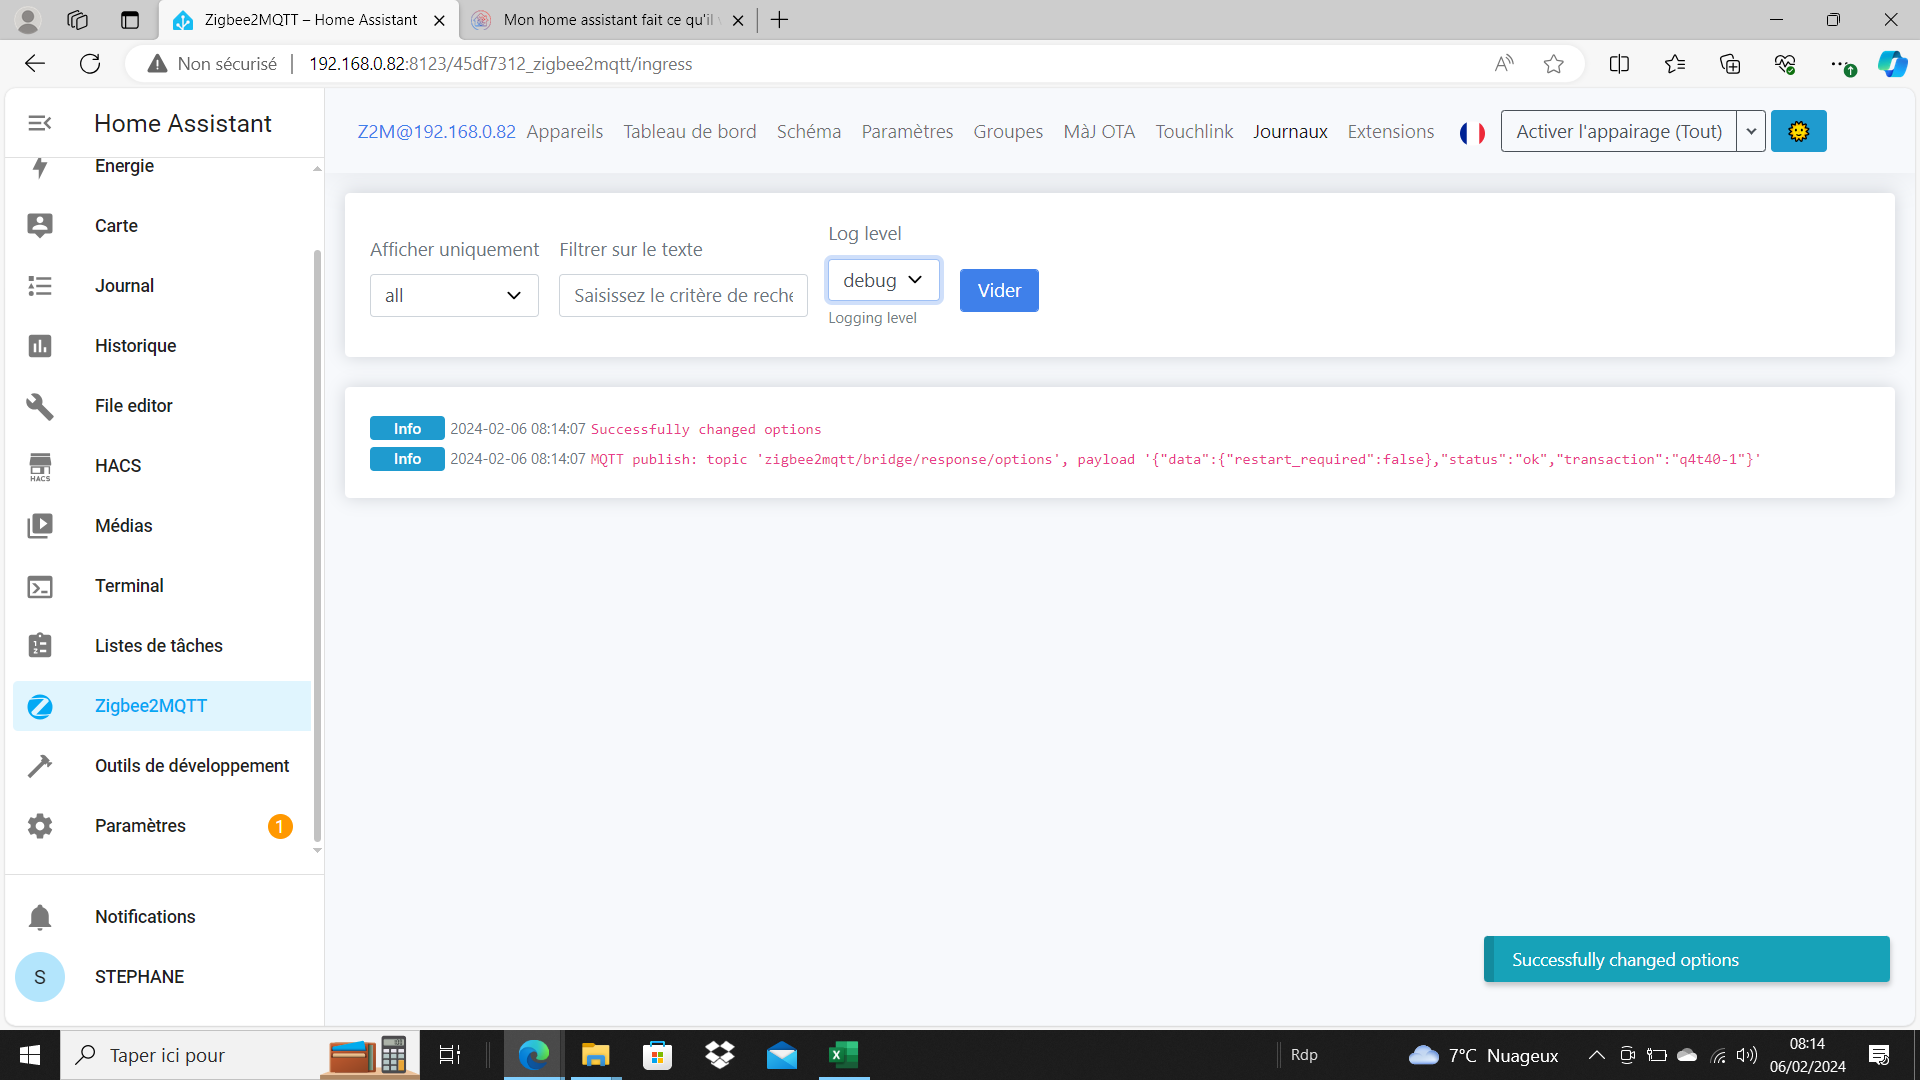The height and width of the screenshot is (1080, 1920).
Task: Open the File editor wrench icon
Action: [40, 406]
